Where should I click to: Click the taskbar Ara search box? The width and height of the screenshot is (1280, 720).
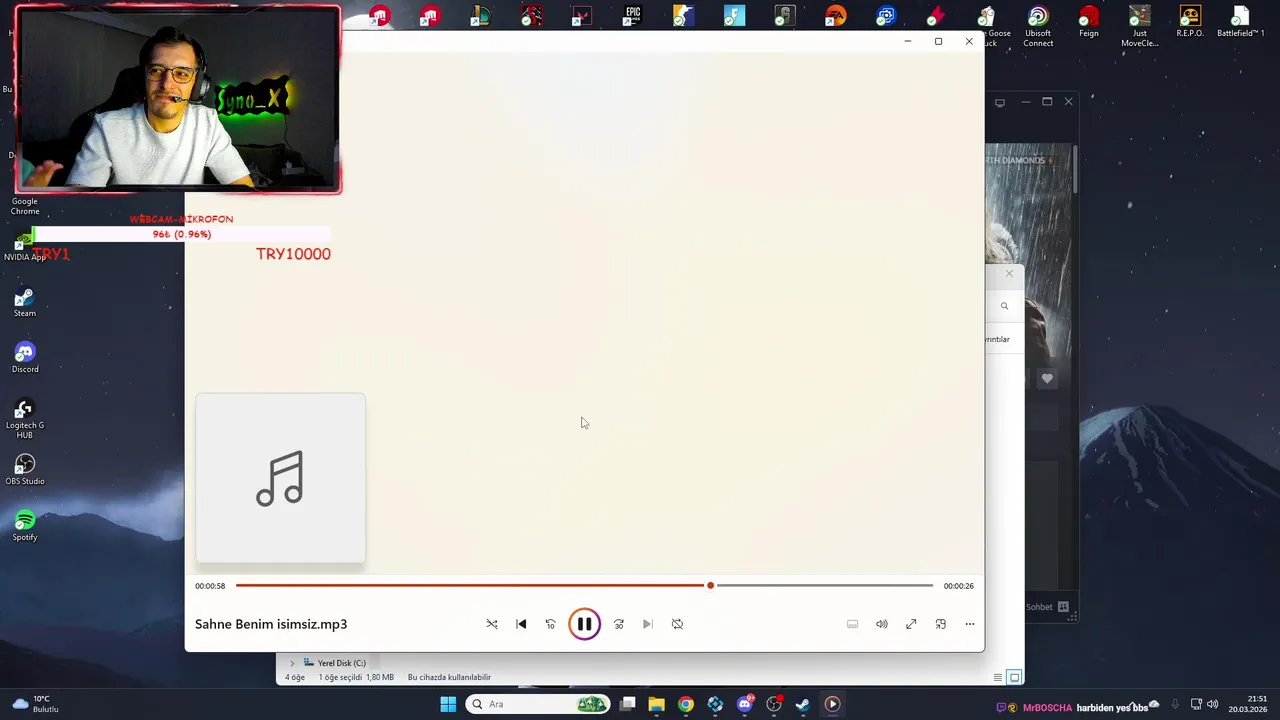[540, 704]
